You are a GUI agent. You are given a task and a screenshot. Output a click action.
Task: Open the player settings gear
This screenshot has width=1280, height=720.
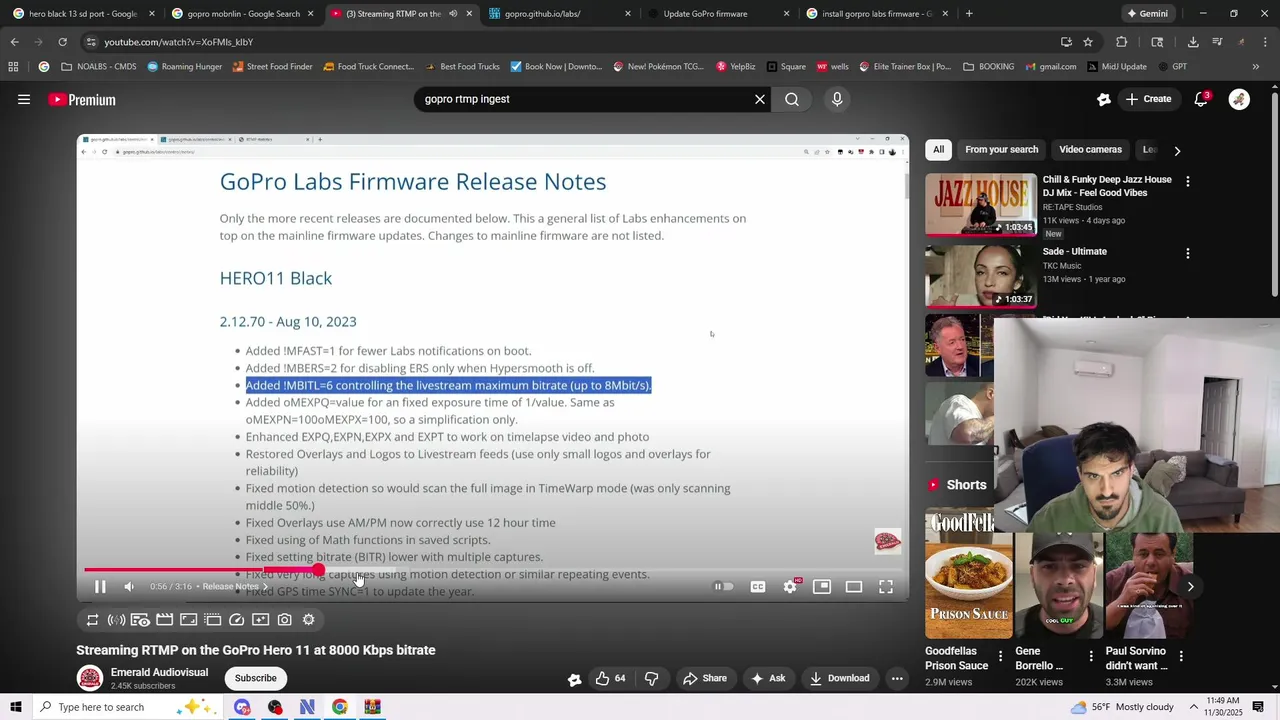(790, 587)
